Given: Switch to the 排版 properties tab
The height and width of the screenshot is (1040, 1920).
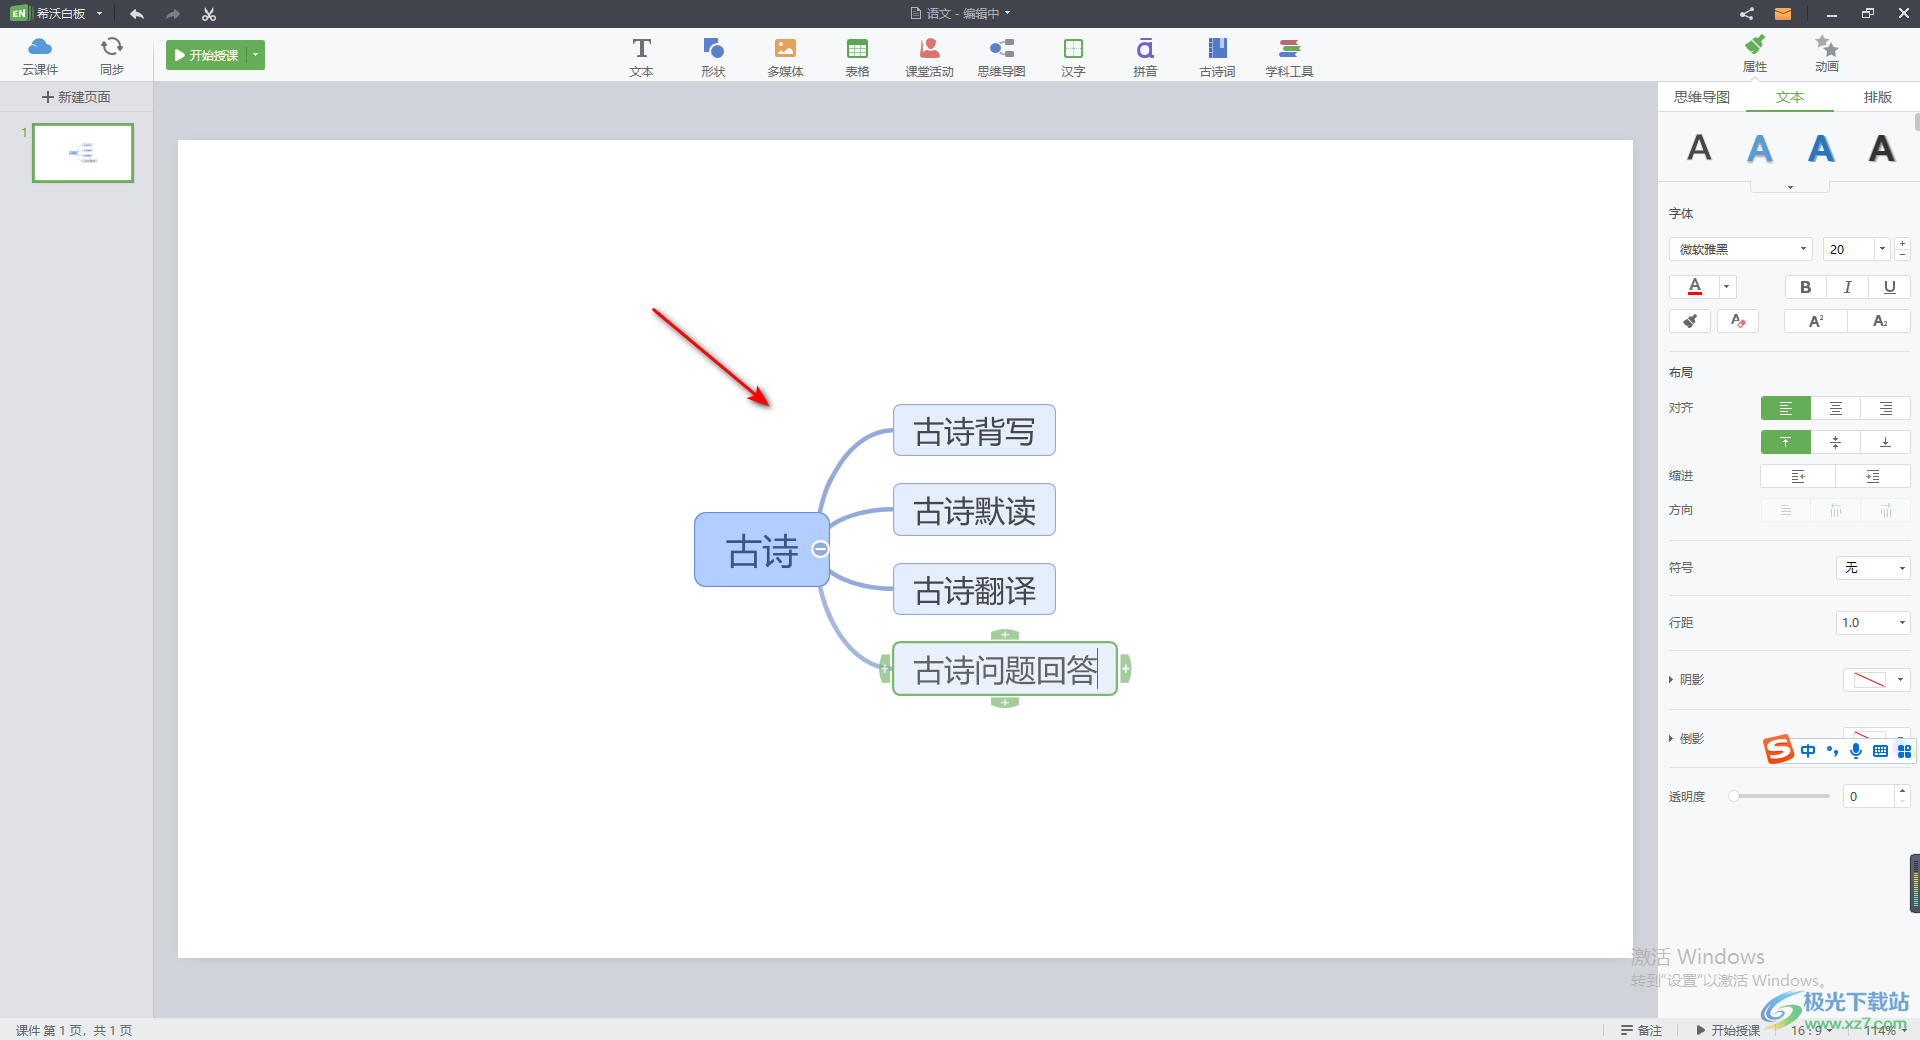Looking at the screenshot, I should coord(1877,97).
